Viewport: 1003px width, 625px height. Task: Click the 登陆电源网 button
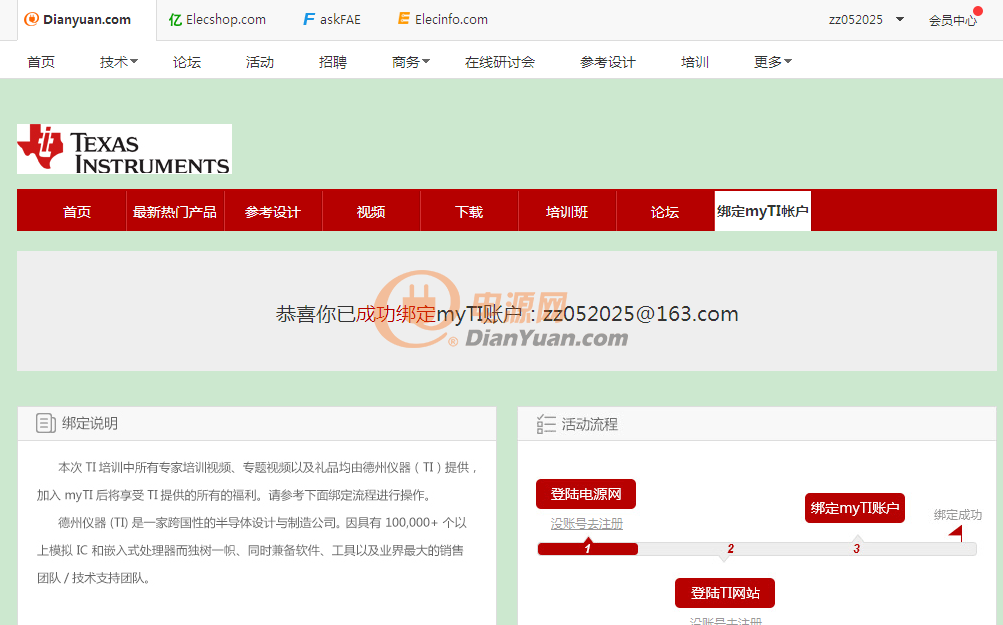(x=586, y=494)
